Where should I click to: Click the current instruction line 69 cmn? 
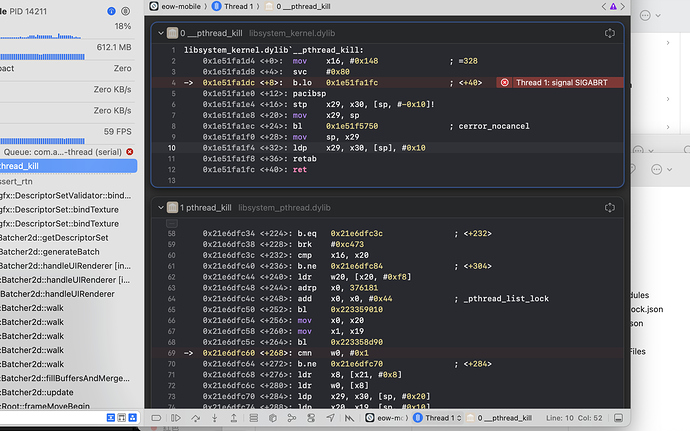[x=387, y=353]
